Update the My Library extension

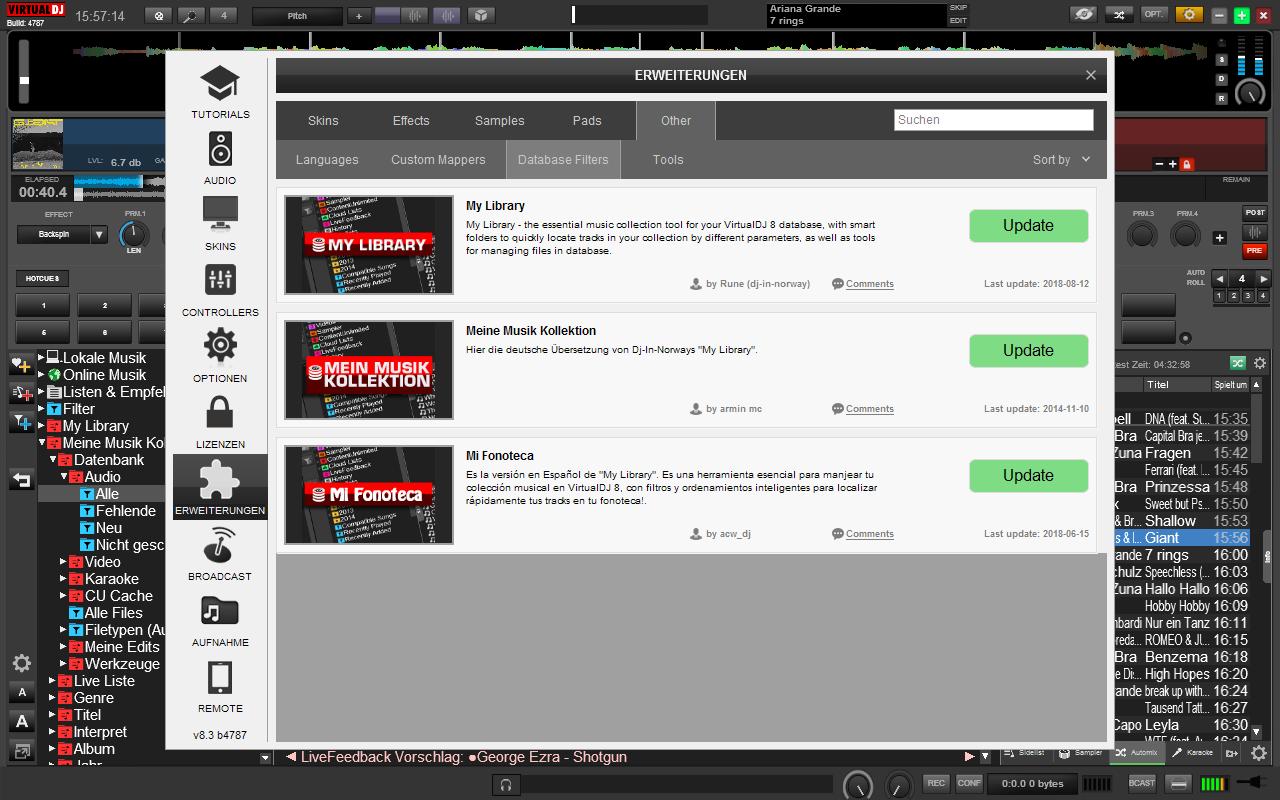click(x=1028, y=226)
